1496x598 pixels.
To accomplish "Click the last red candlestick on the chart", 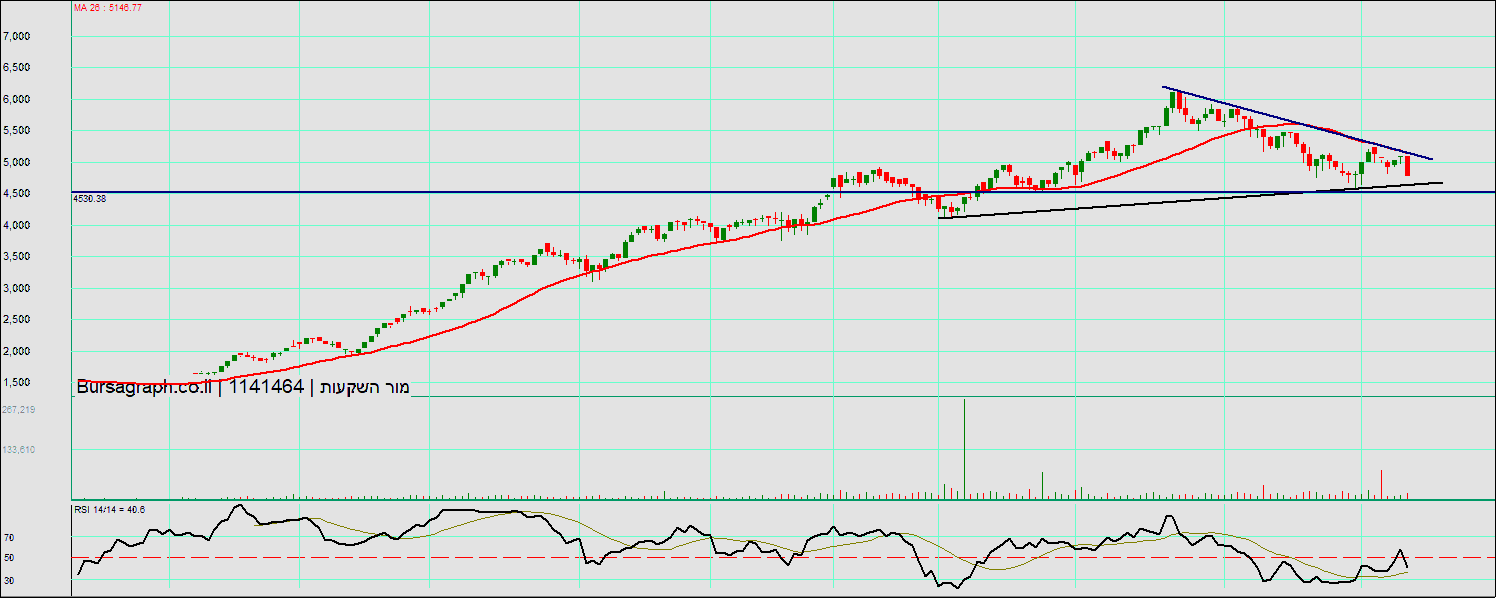I will pyautogui.click(x=1408, y=166).
